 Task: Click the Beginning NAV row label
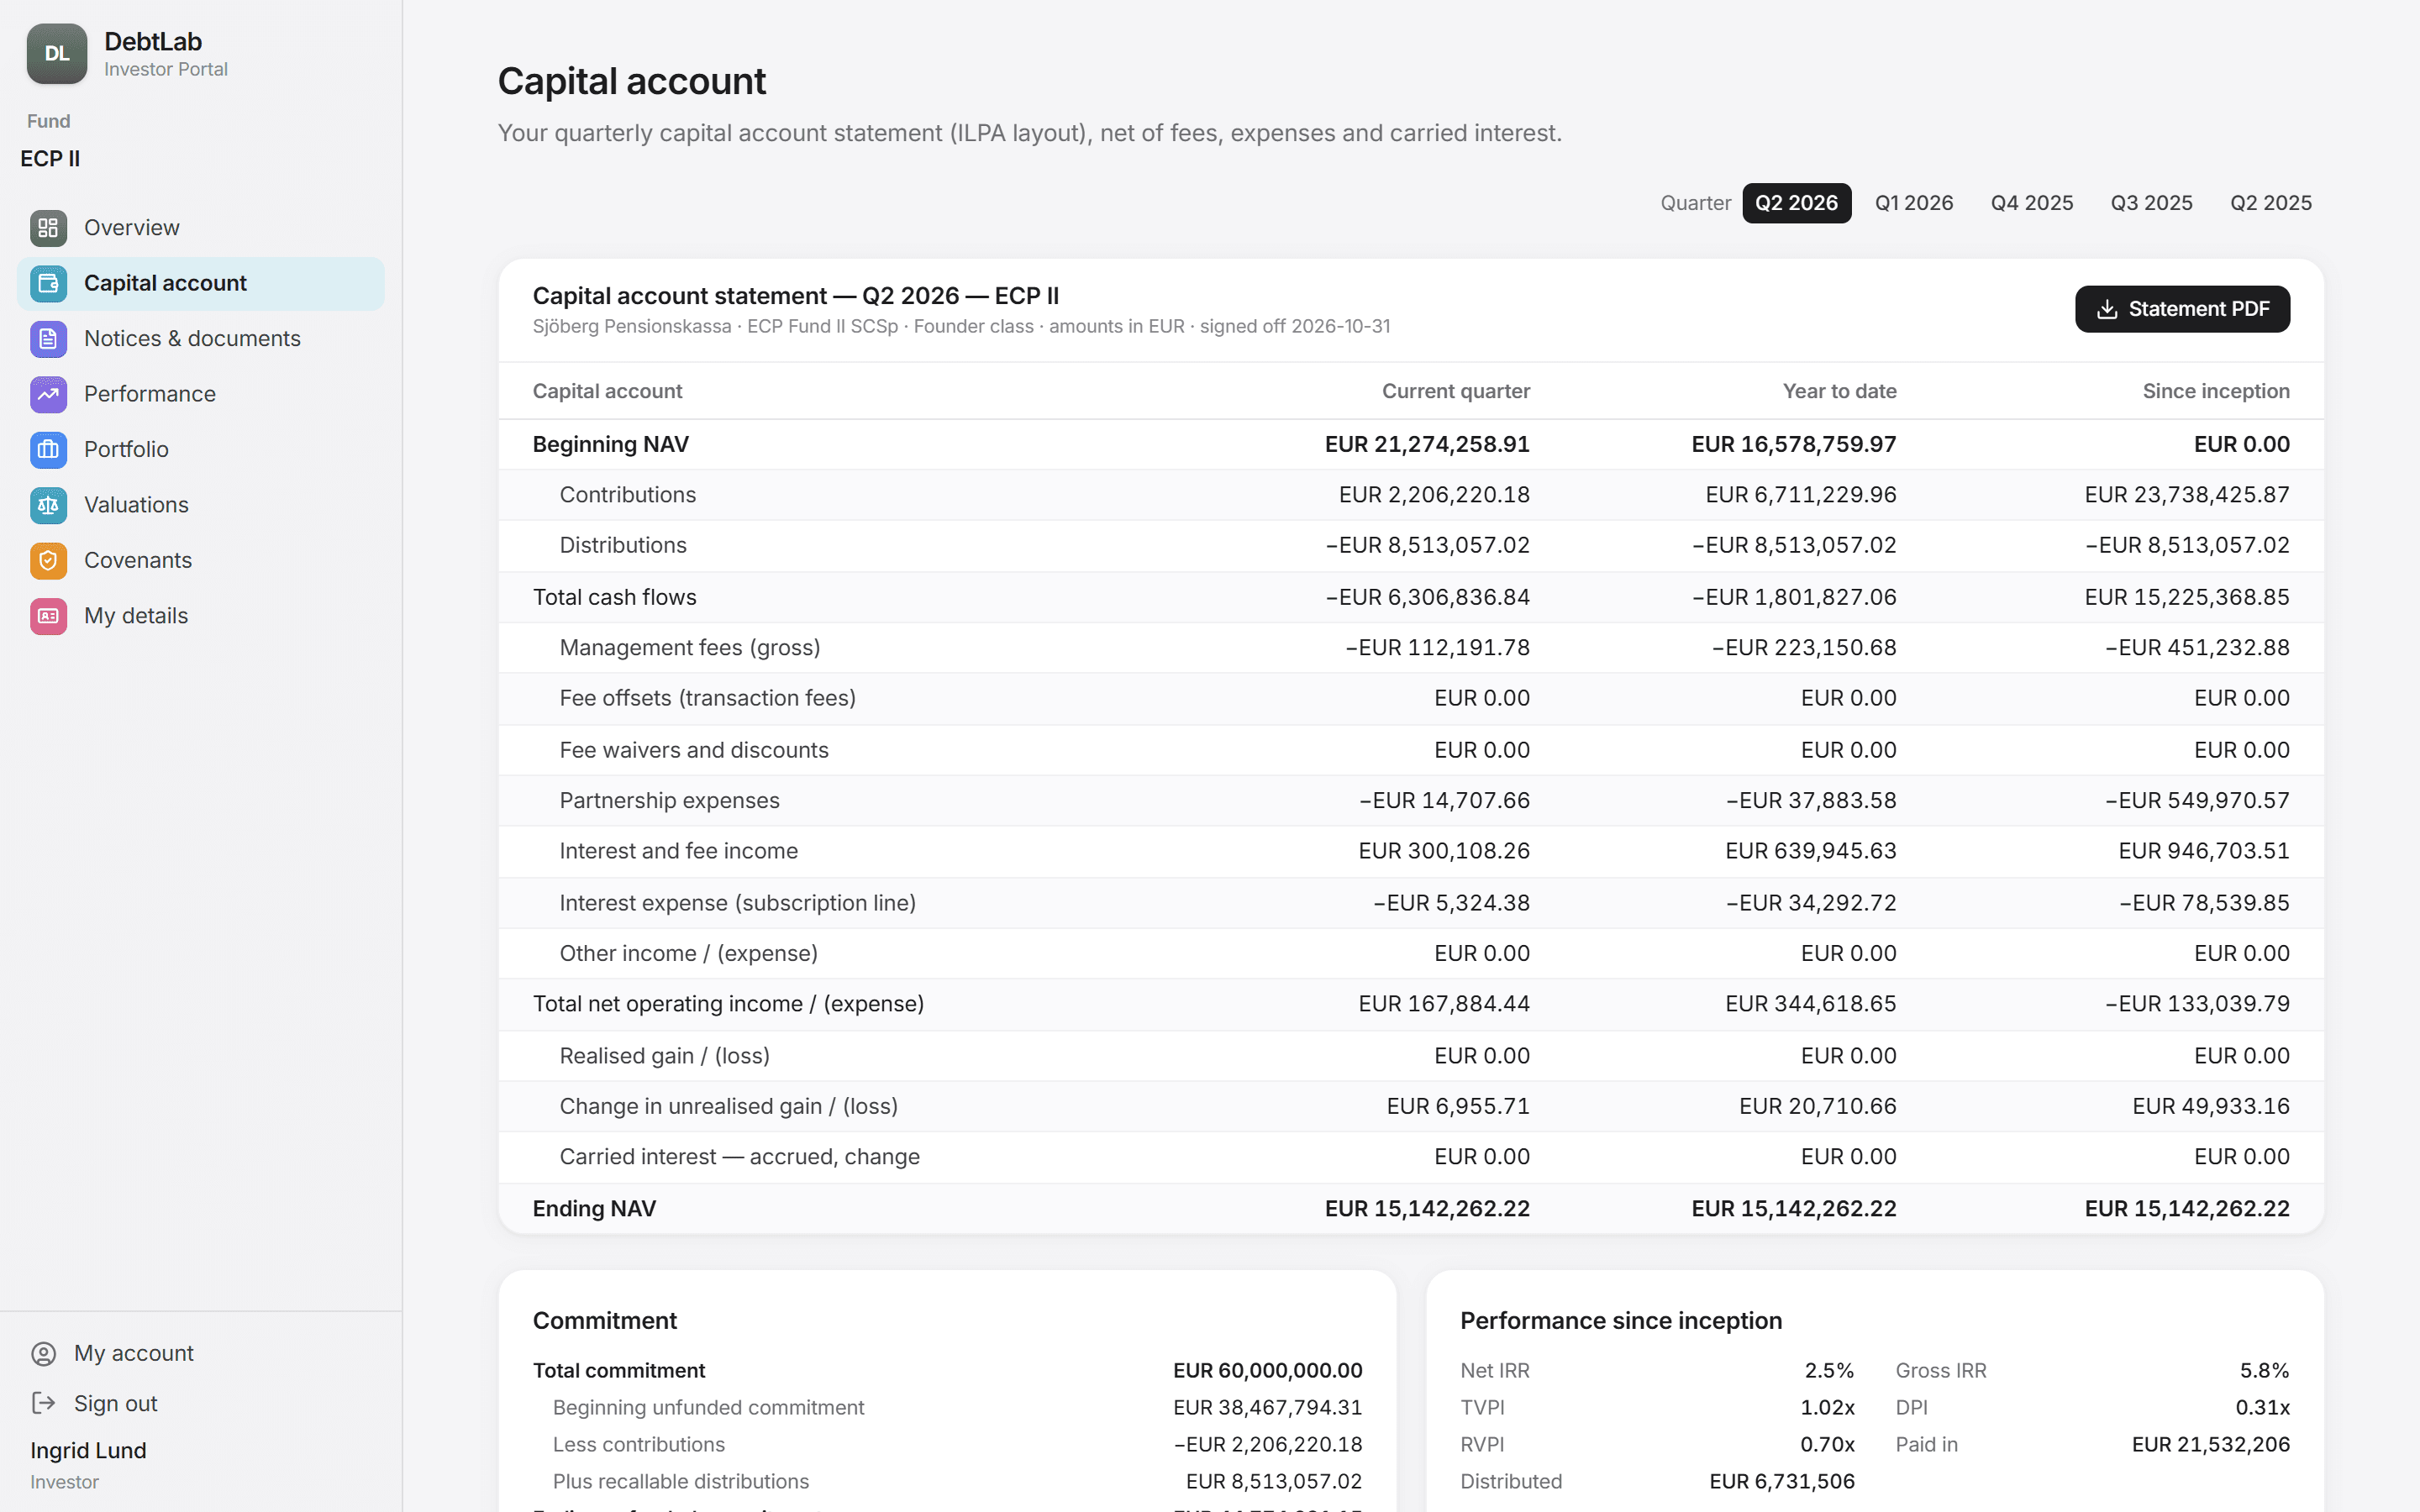click(x=610, y=444)
